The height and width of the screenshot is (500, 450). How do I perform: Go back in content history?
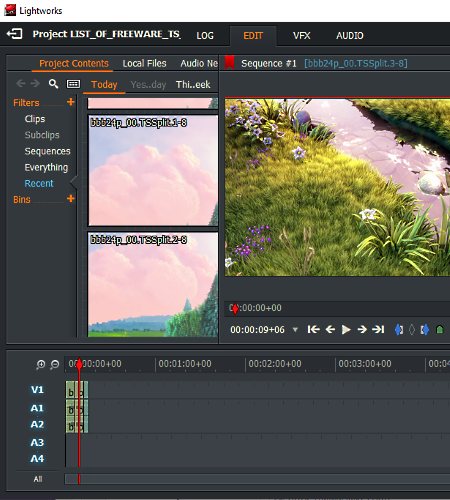[21, 83]
